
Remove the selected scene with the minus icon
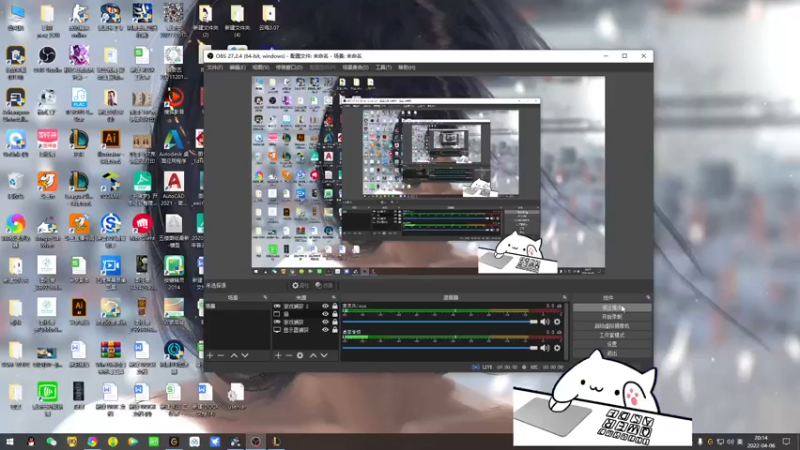(x=221, y=355)
